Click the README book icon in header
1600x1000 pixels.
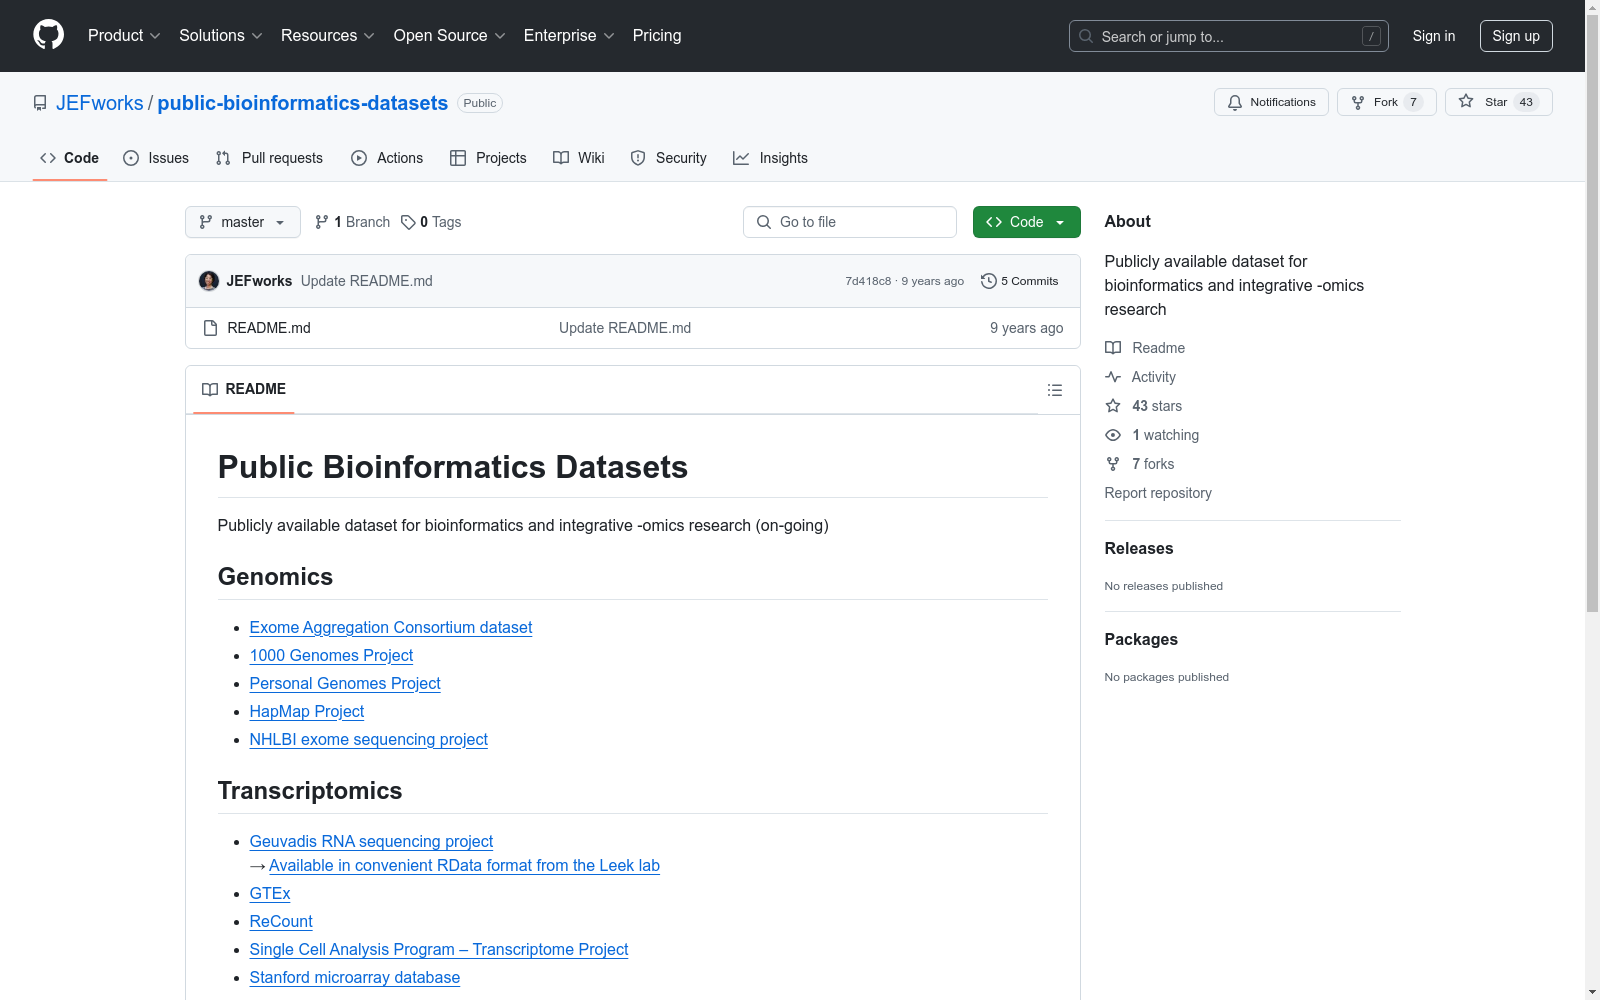(210, 389)
